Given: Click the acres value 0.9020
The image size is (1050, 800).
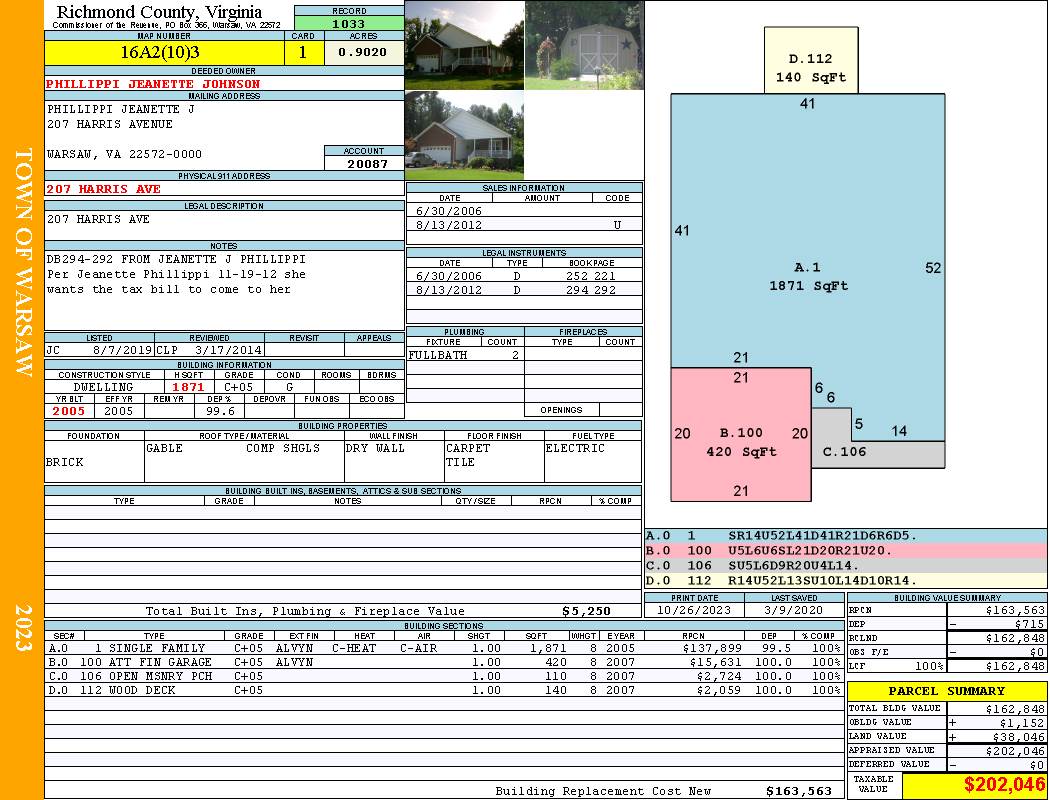Looking at the screenshot, I should [x=362, y=52].
